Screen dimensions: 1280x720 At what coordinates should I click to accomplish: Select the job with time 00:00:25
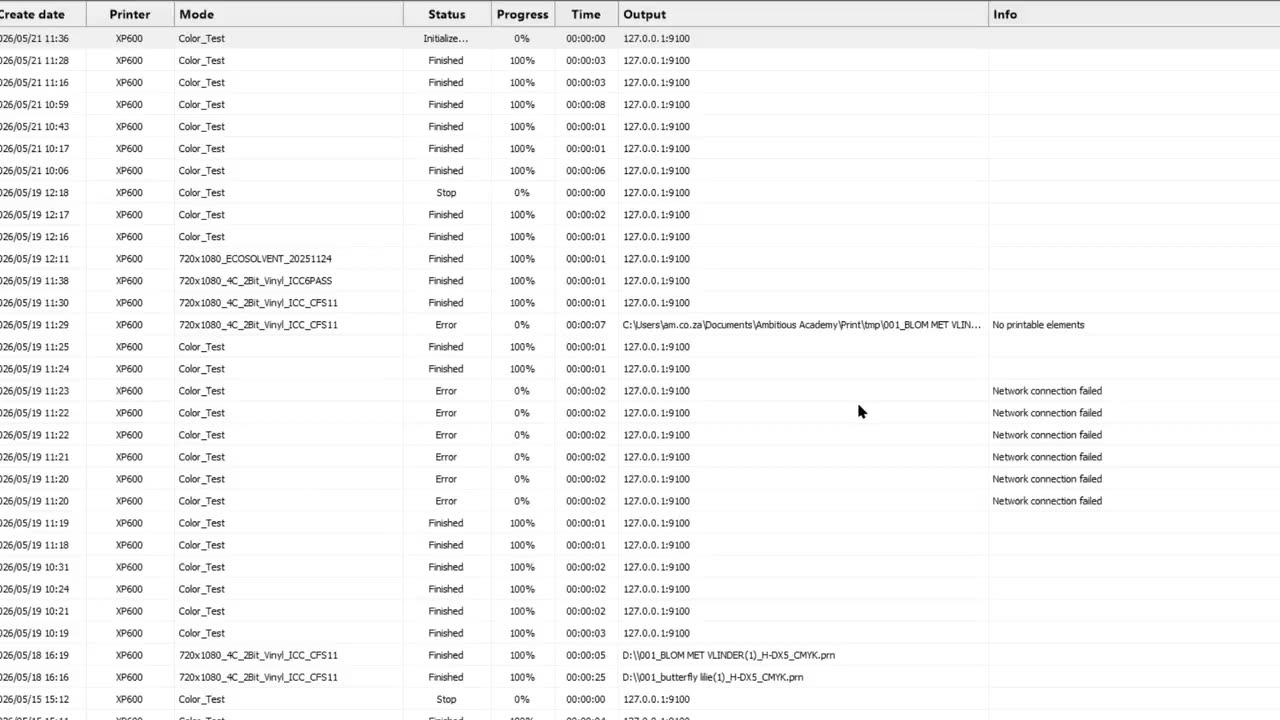[x=640, y=677]
